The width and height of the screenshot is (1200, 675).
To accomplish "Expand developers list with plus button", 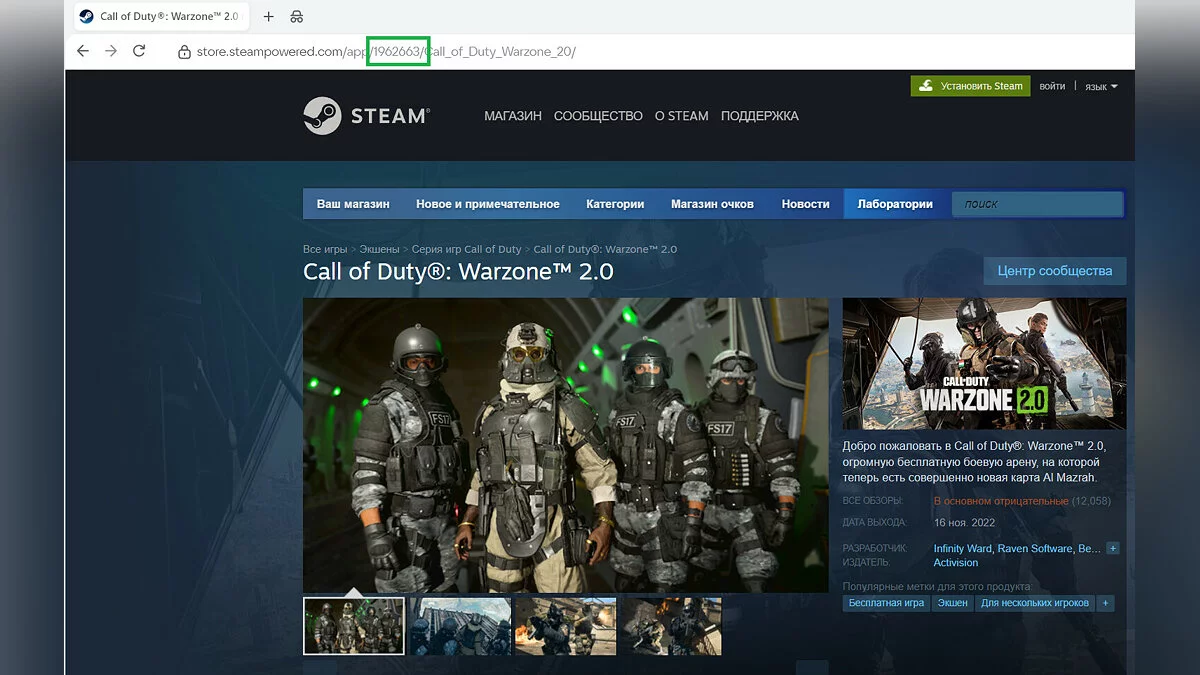I will point(1113,548).
